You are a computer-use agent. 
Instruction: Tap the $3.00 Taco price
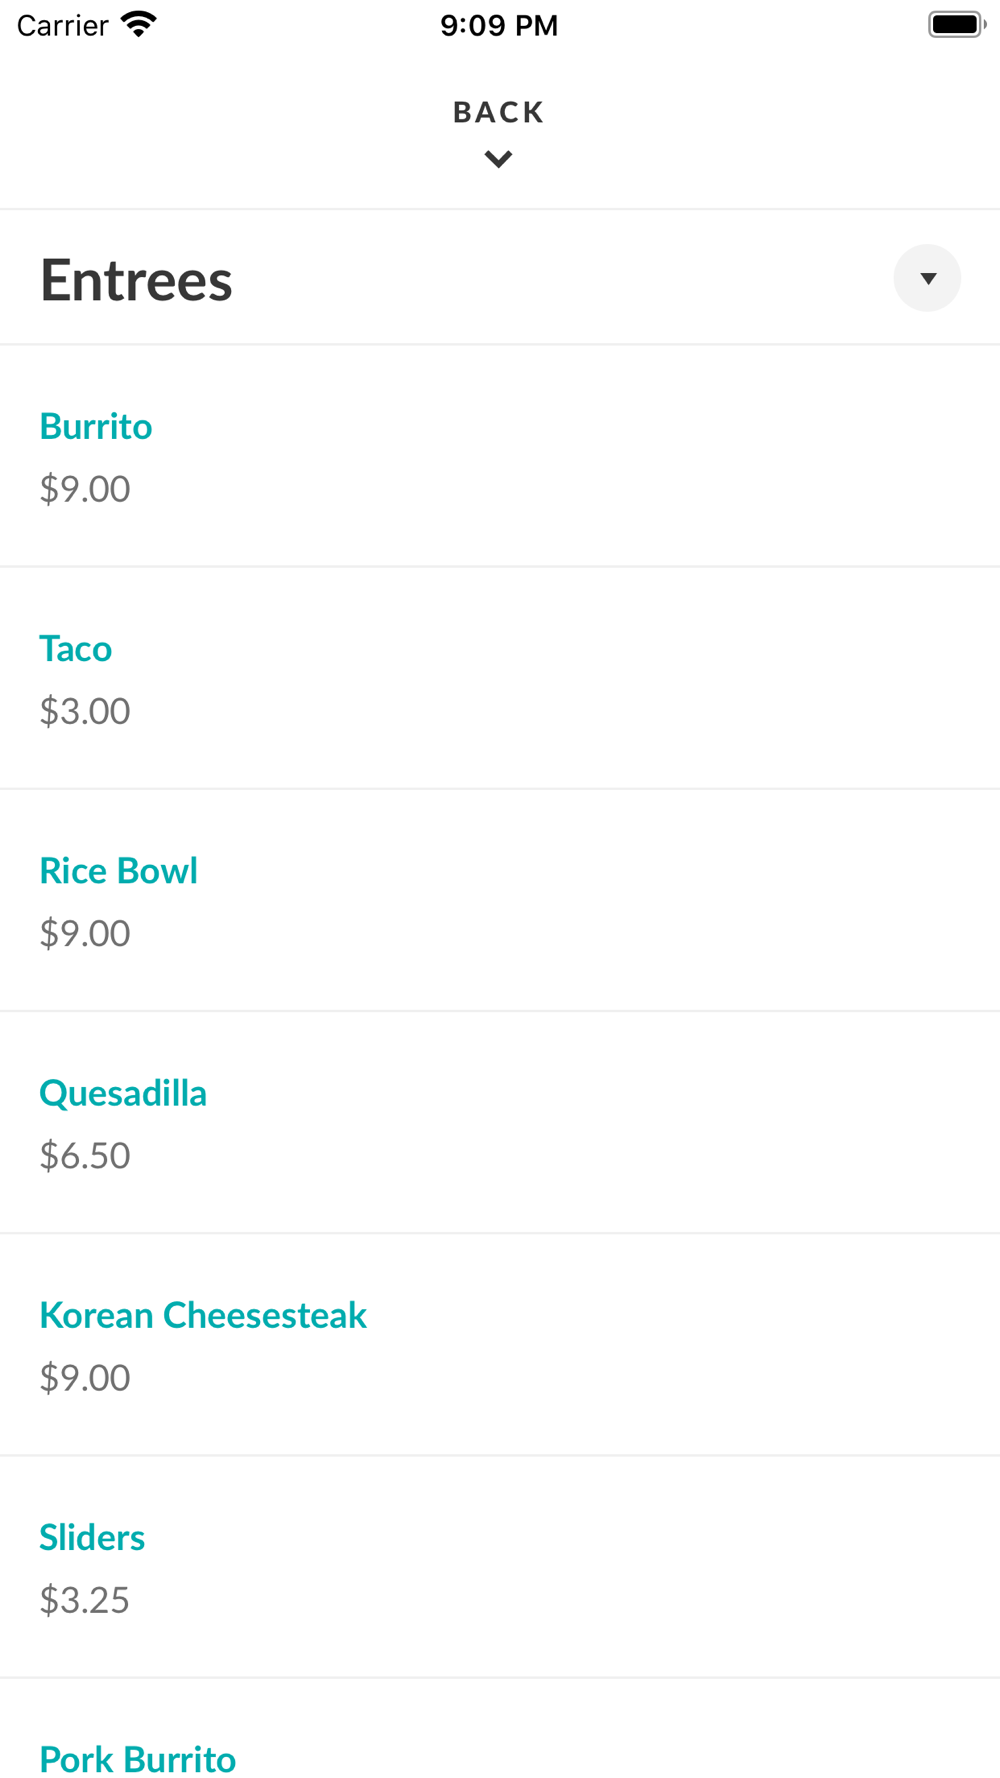tap(85, 711)
